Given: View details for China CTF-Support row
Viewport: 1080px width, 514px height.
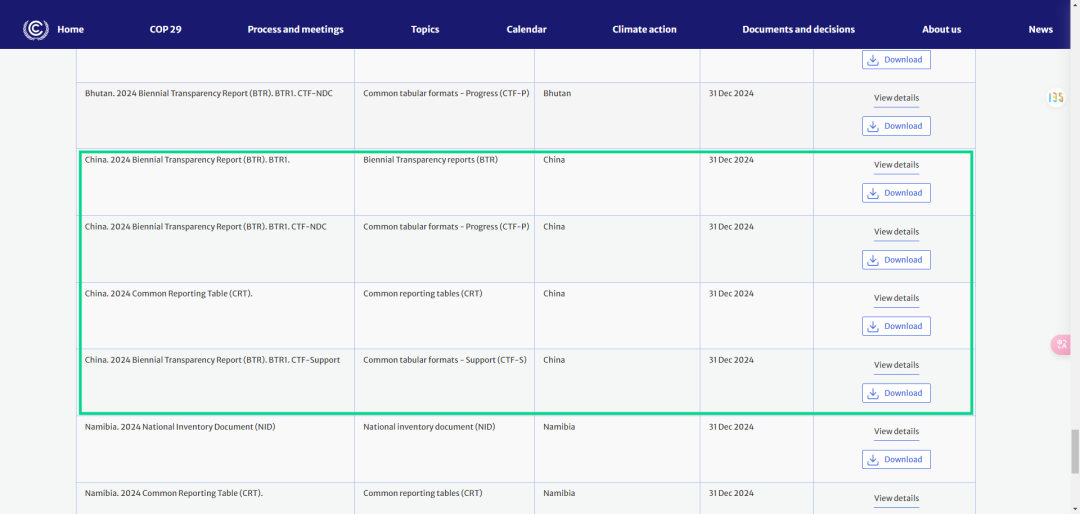Looking at the screenshot, I should (x=896, y=365).
